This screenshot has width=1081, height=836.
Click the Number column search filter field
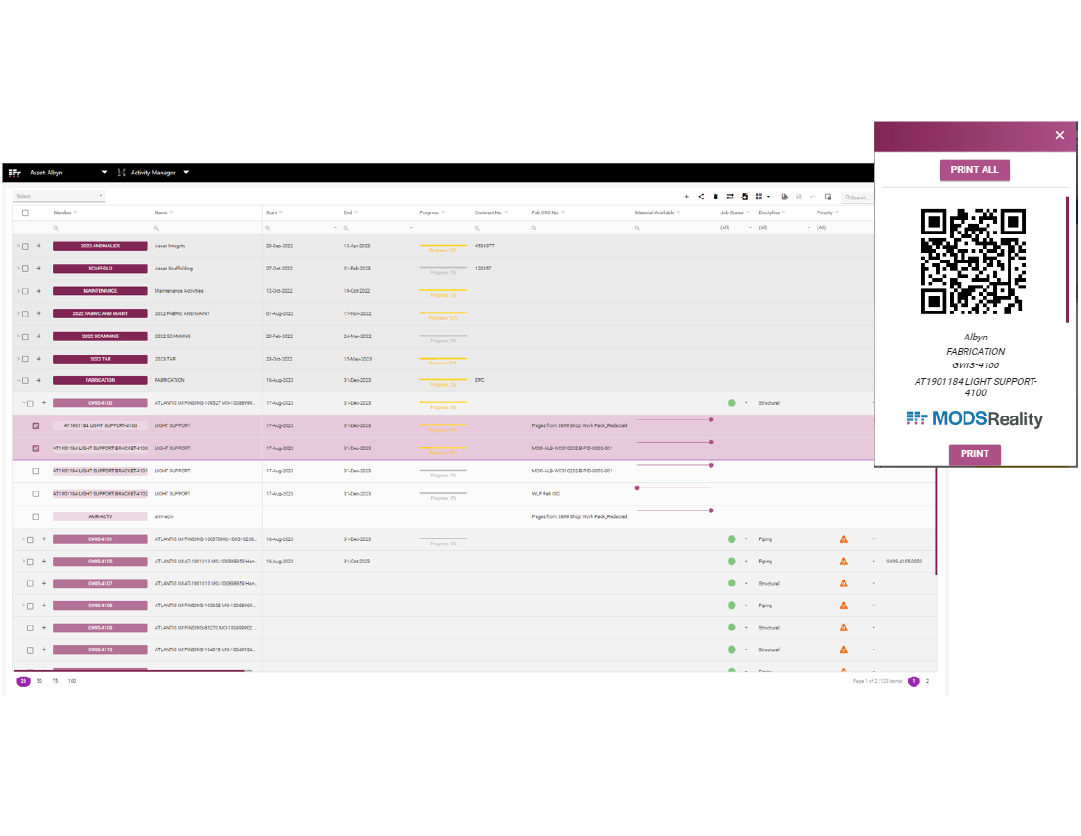[100, 227]
